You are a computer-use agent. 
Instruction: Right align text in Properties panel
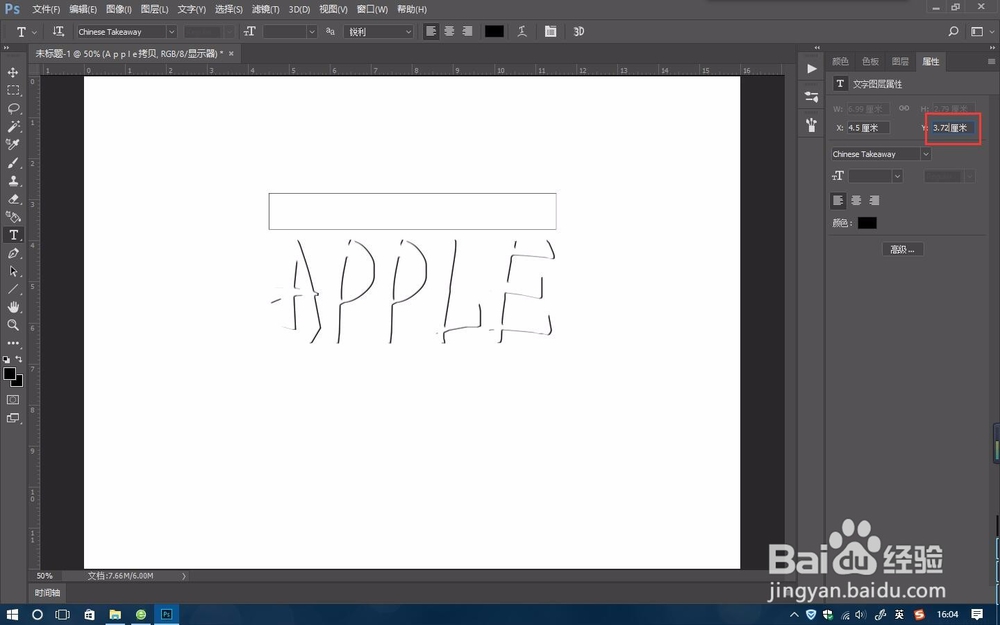(x=874, y=200)
